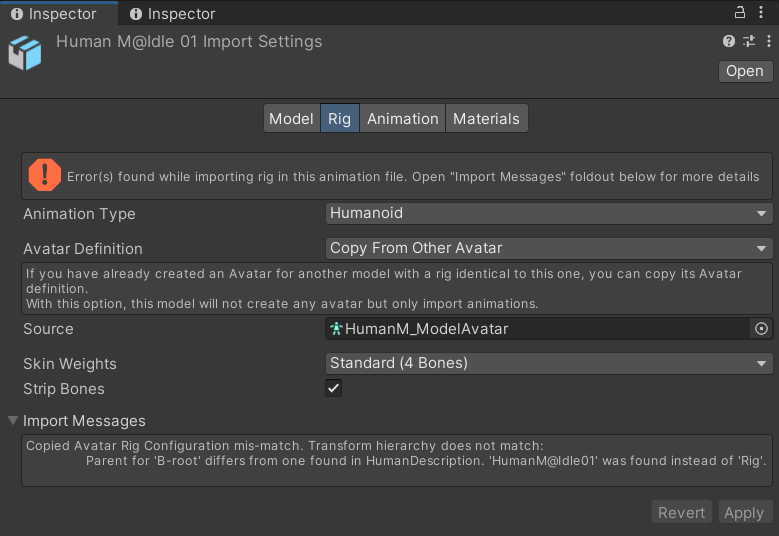The height and width of the screenshot is (536, 779).
Task: Click the Revert button
Action: coord(681,512)
